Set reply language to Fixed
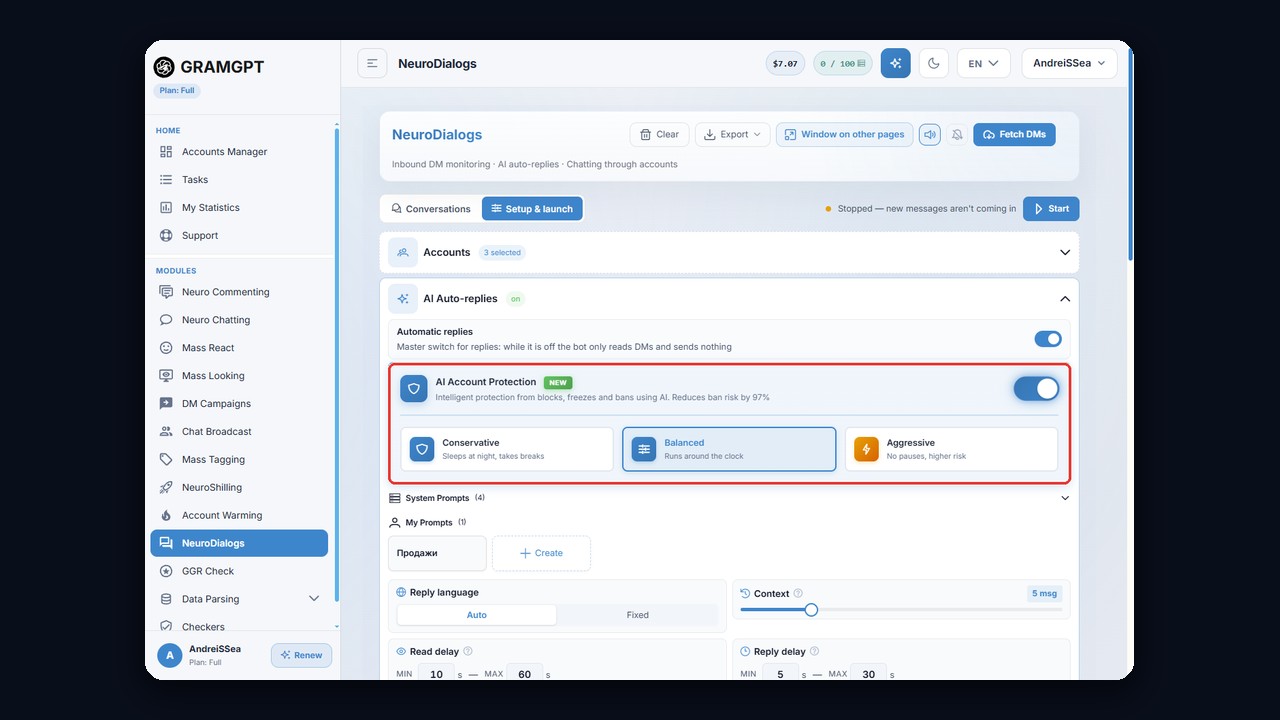Viewport: 1280px width, 720px height. tap(637, 615)
